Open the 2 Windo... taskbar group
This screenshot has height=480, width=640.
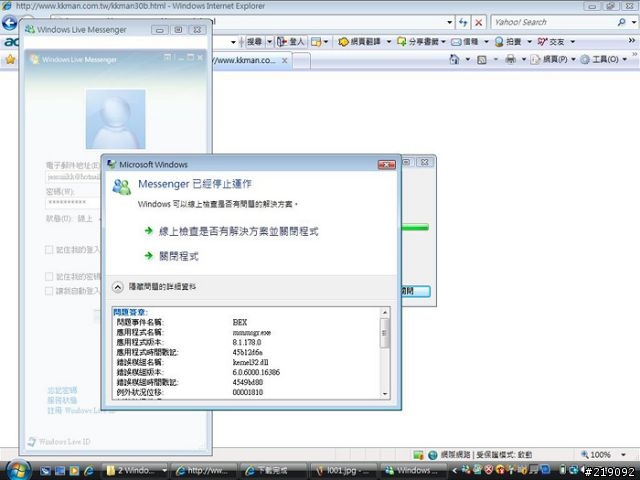tap(136, 471)
